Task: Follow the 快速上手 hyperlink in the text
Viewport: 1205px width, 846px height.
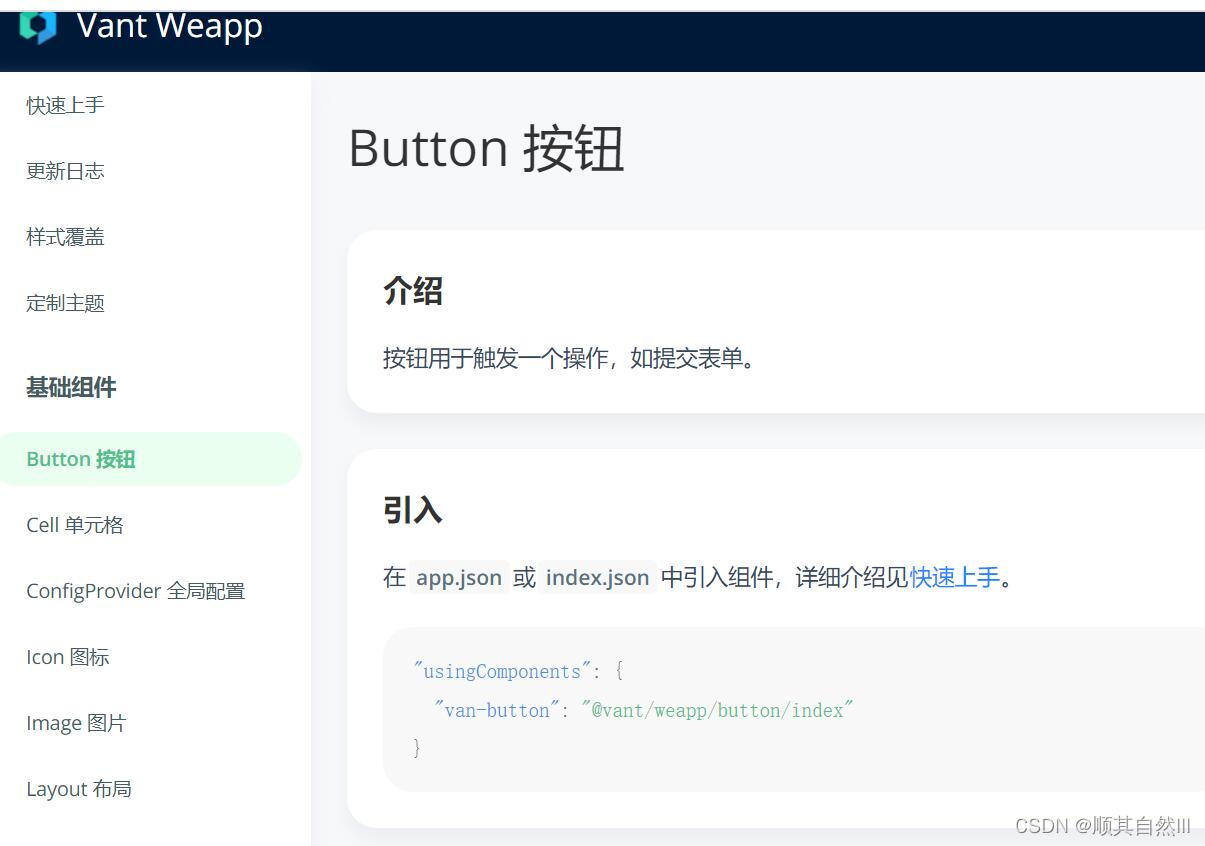Action: 953,576
